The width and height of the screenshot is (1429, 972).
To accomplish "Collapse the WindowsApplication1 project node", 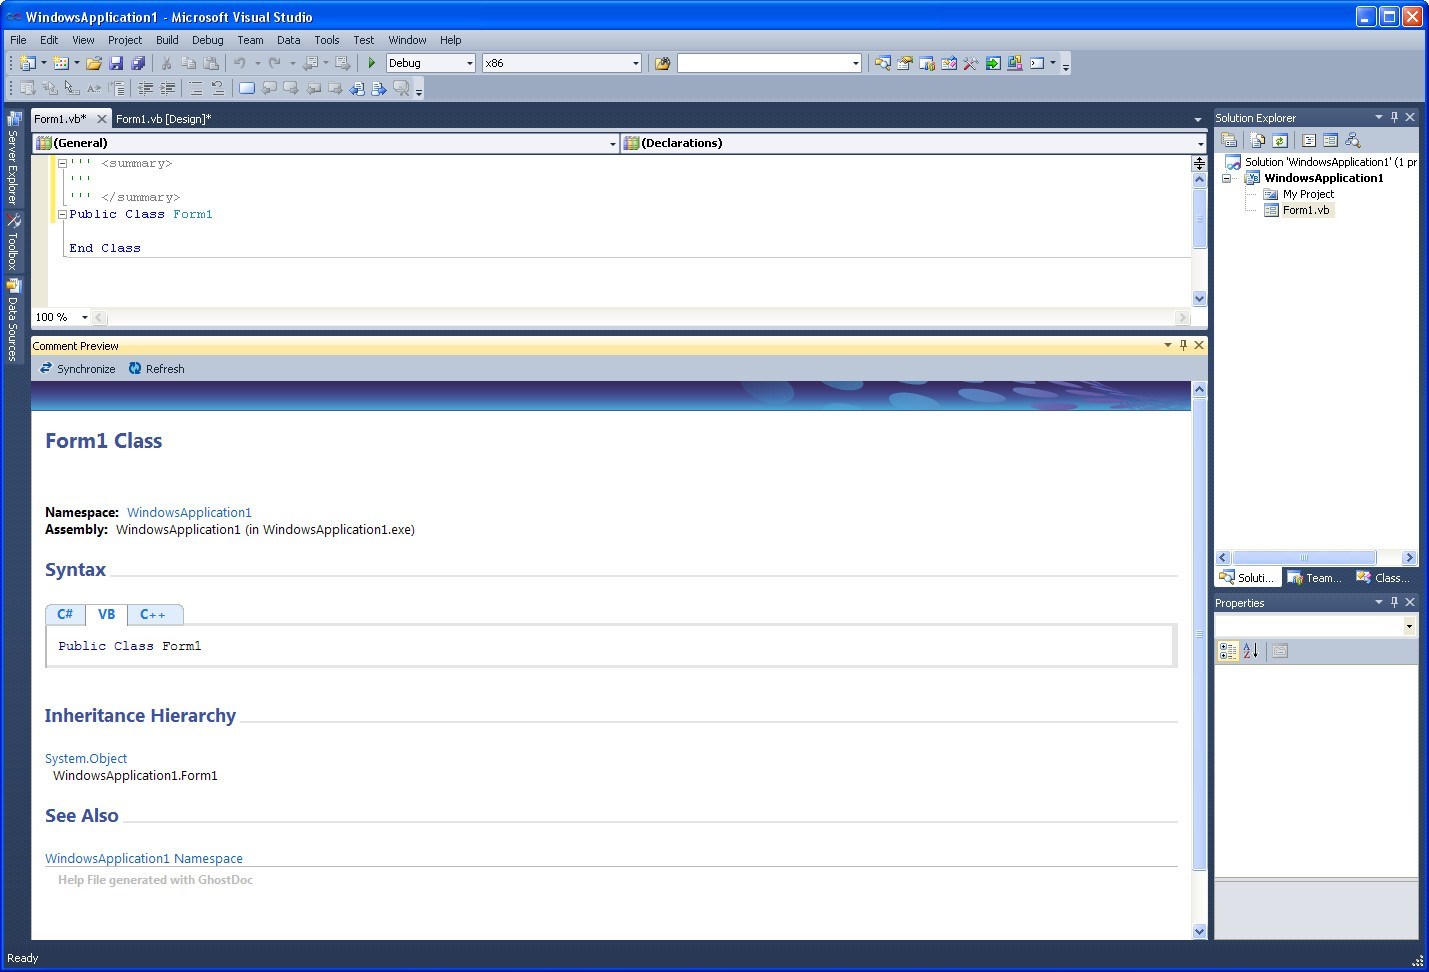I will tap(1227, 178).
